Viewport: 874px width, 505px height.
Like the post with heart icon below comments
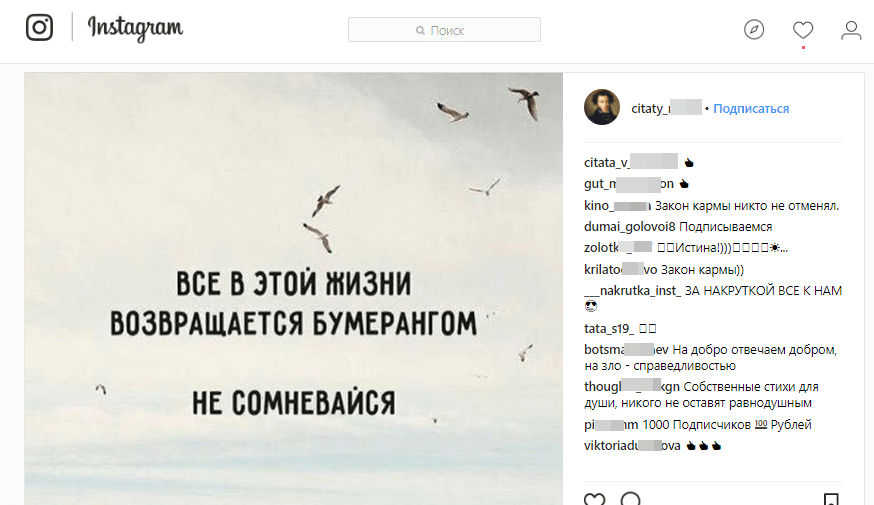point(595,499)
